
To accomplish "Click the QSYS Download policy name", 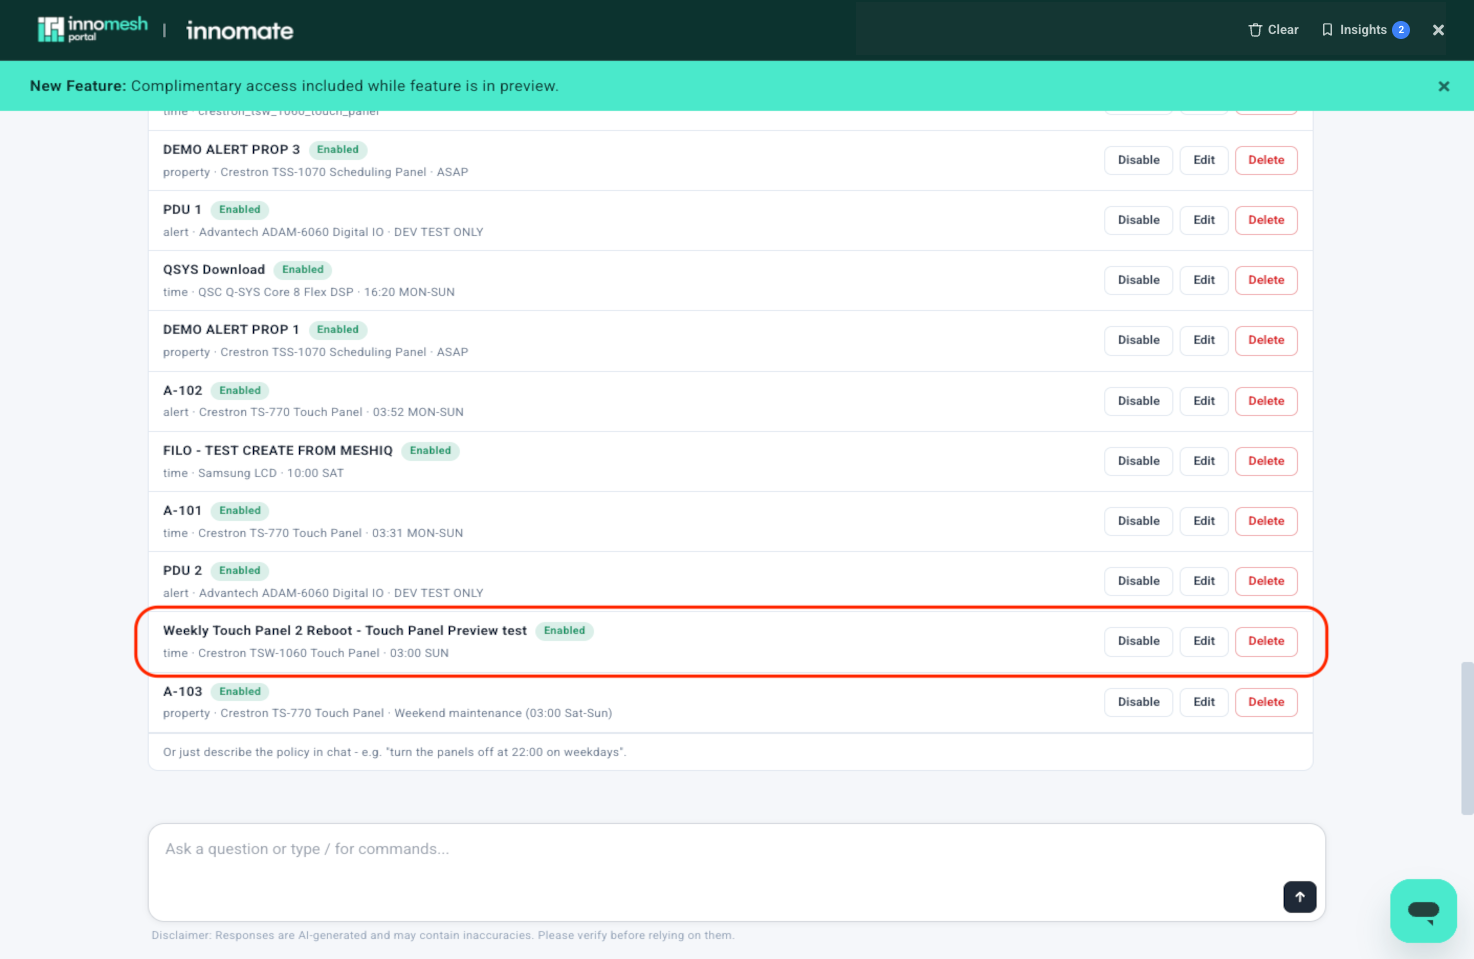I will click(214, 270).
